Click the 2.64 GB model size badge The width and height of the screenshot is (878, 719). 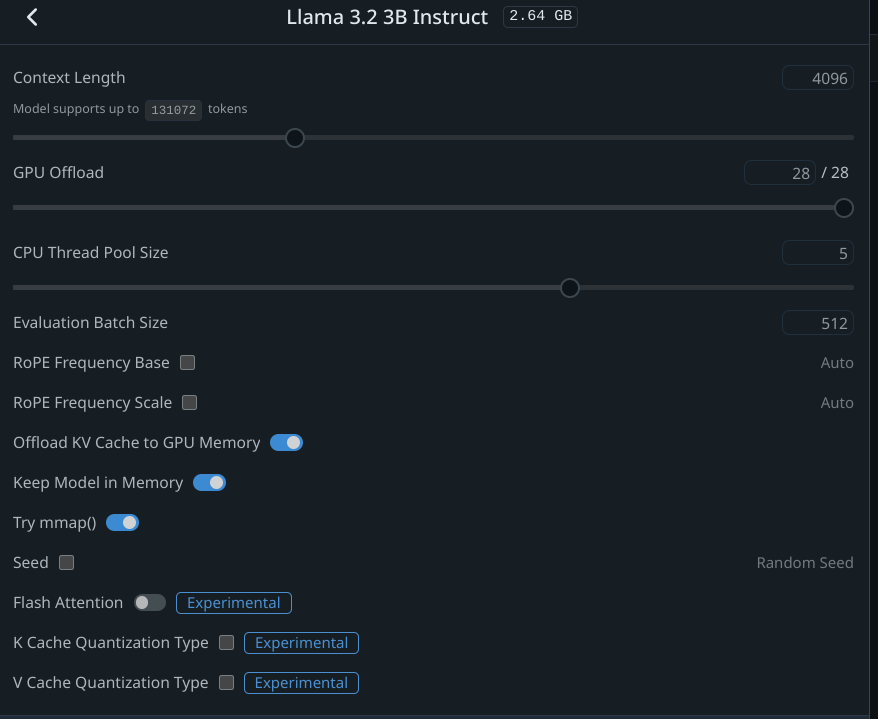coord(540,16)
